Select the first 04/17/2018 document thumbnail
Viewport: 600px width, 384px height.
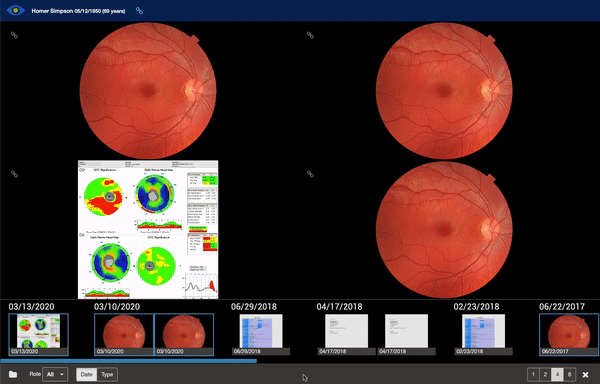pyautogui.click(x=346, y=335)
